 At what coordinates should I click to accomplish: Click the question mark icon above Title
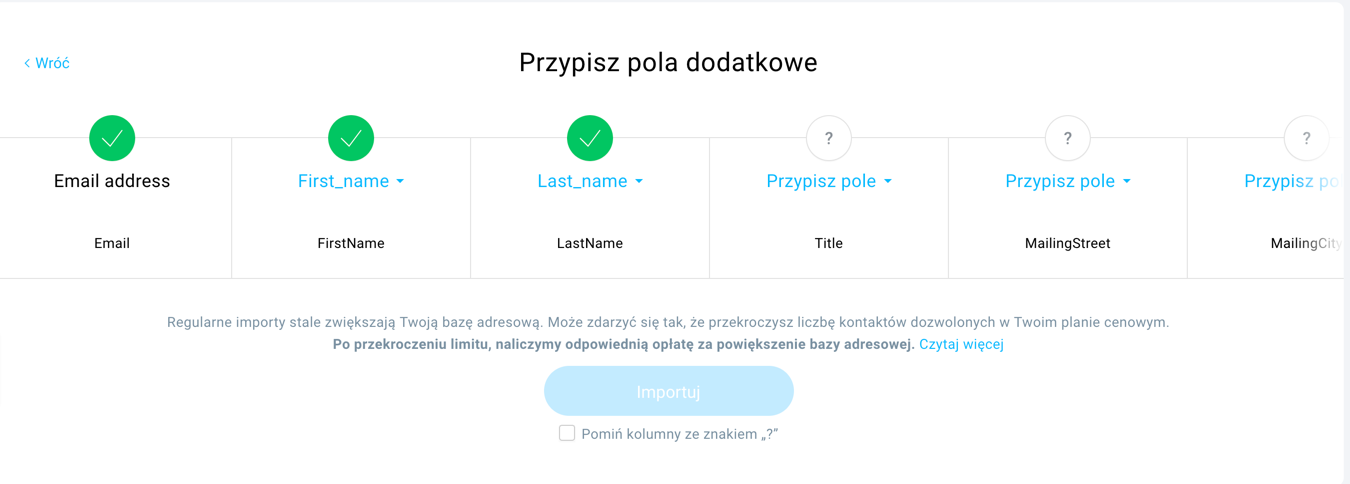click(829, 138)
